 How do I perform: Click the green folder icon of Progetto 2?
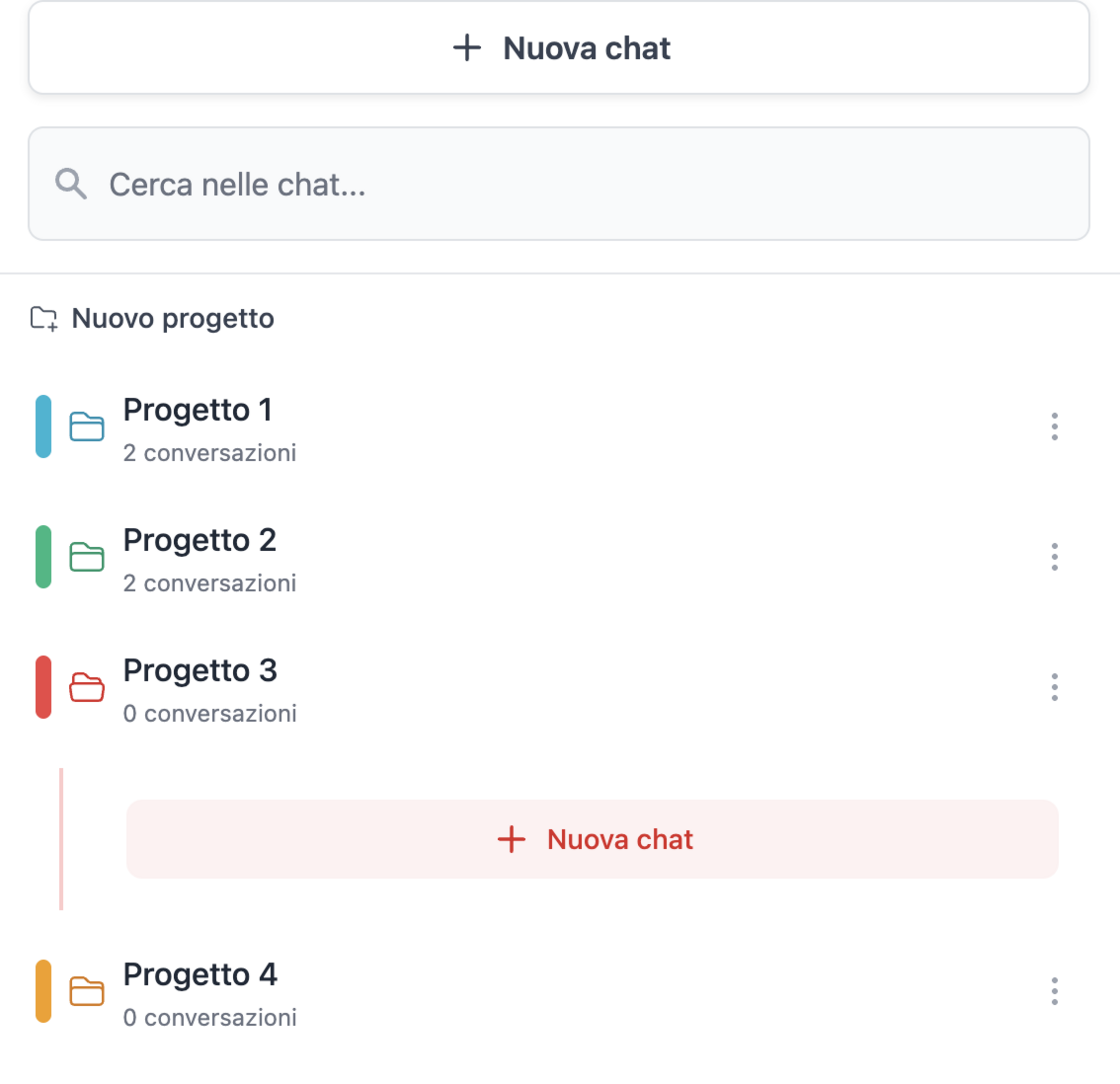[87, 557]
